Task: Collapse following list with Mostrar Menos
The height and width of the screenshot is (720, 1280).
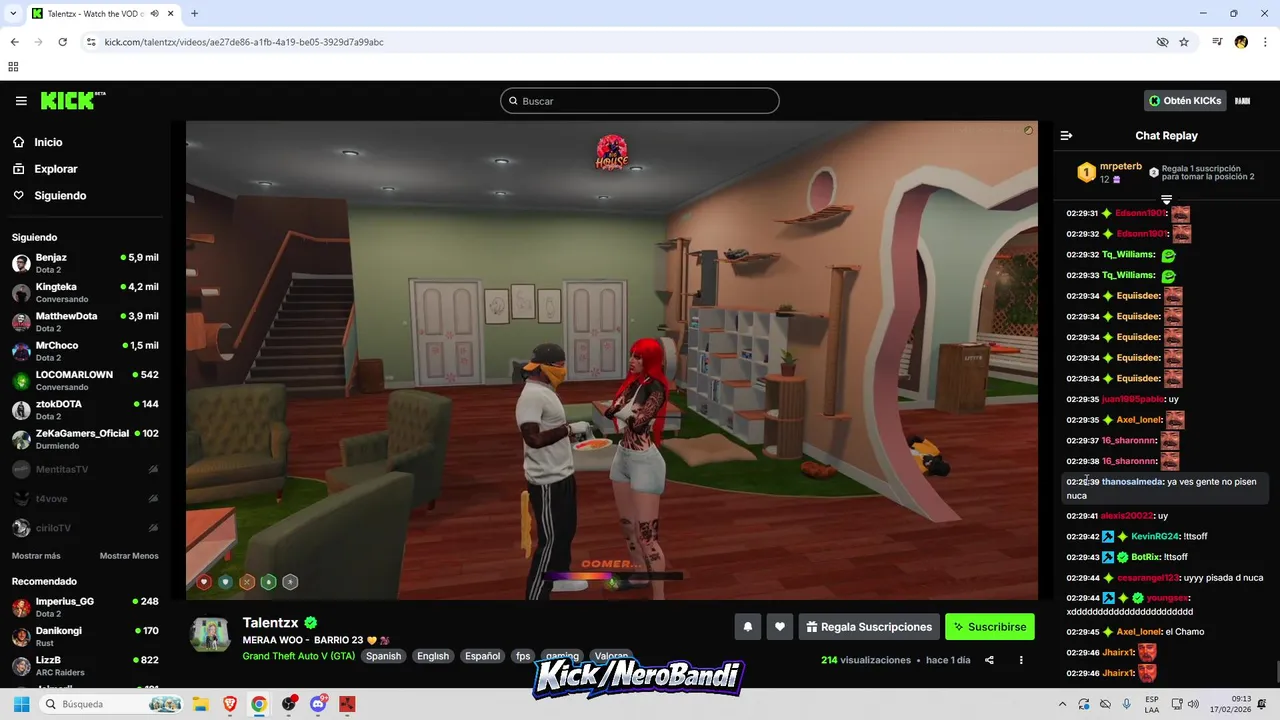Action: [129, 556]
